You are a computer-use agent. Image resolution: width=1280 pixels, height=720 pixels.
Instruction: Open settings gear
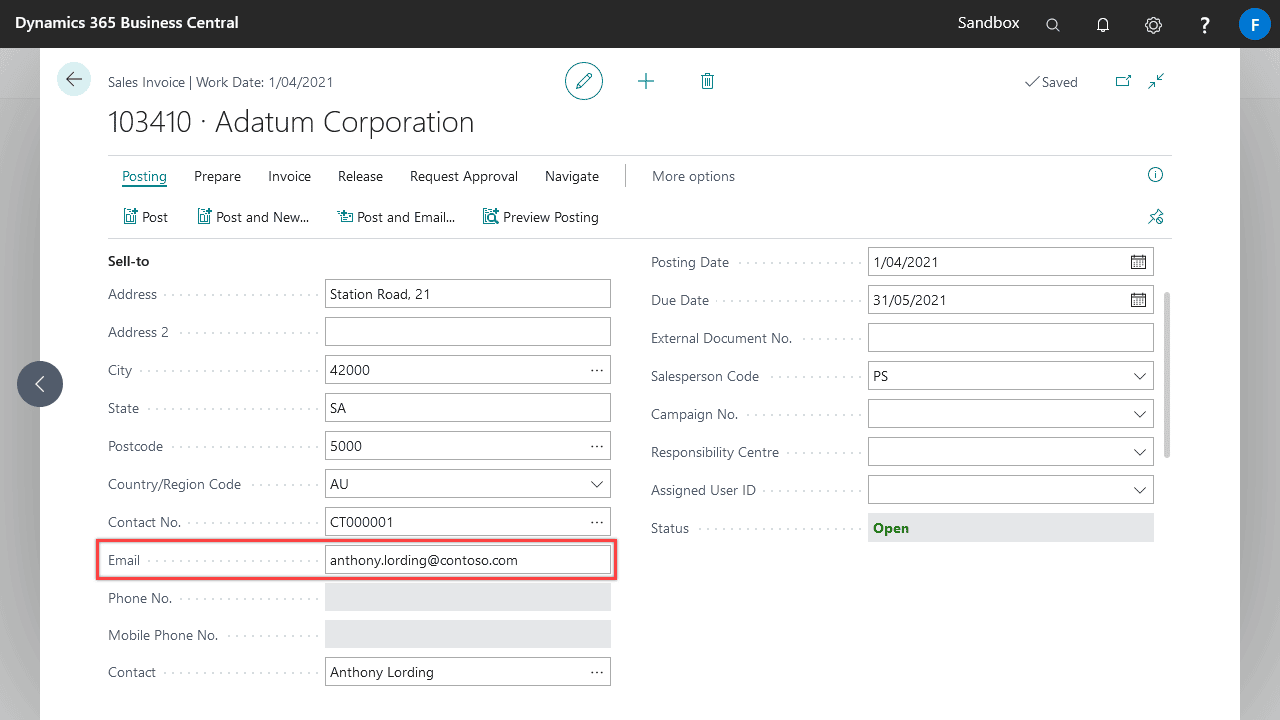pyautogui.click(x=1153, y=24)
